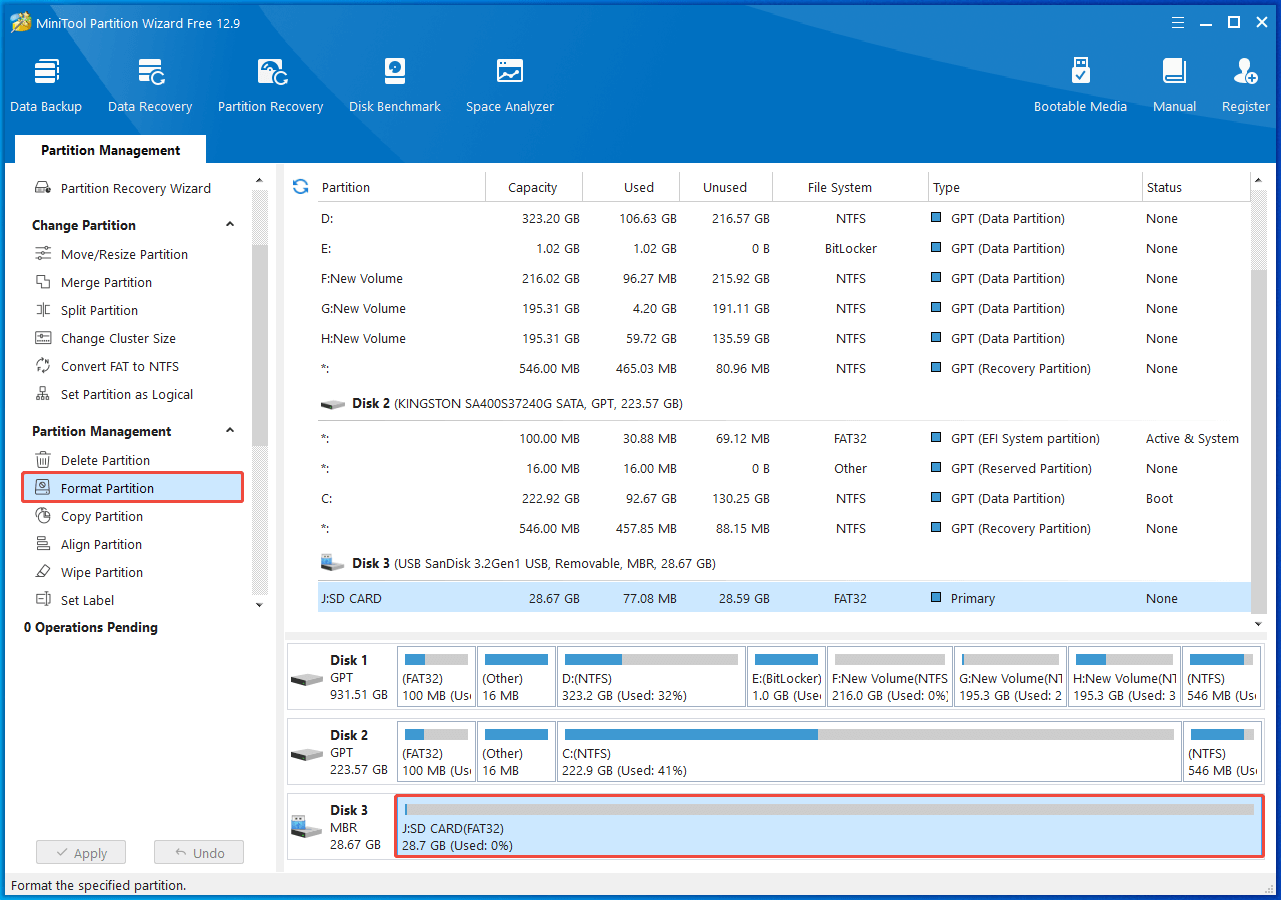Start the Disk Benchmark tool
This screenshot has height=900, width=1281.
click(395, 85)
